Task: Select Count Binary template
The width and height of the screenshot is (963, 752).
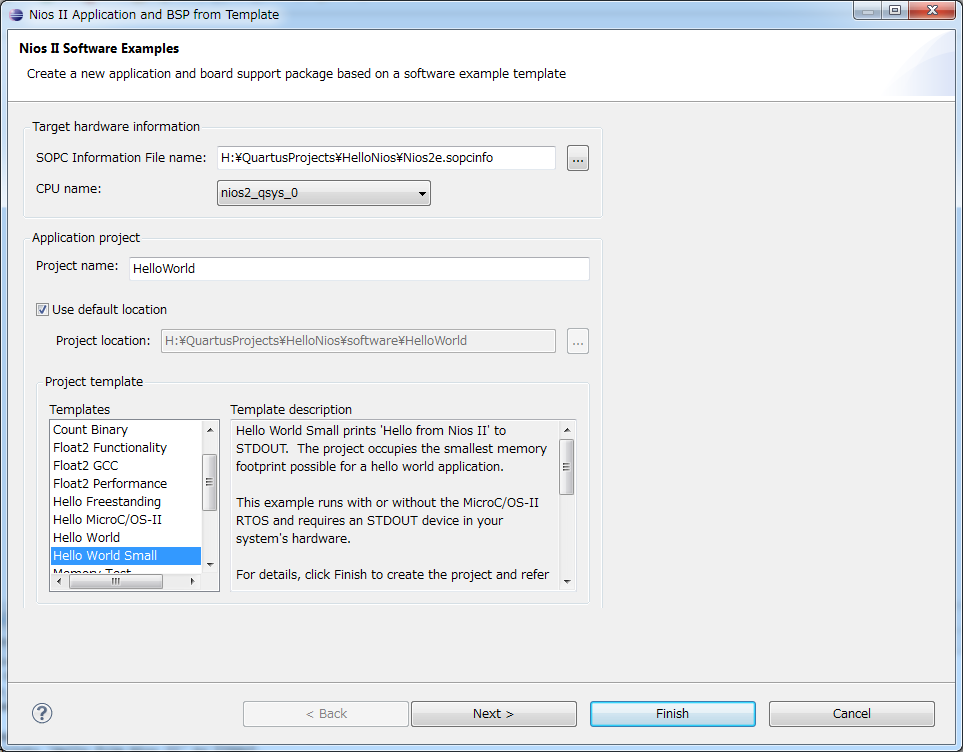Action: (x=126, y=429)
